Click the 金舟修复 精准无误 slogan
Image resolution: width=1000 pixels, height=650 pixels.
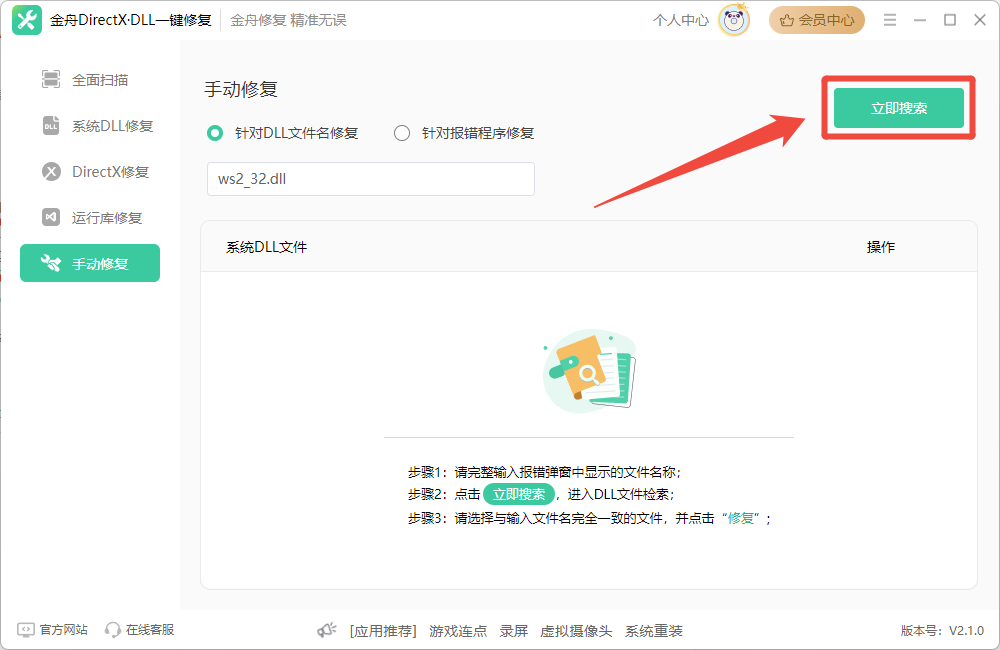coord(288,20)
